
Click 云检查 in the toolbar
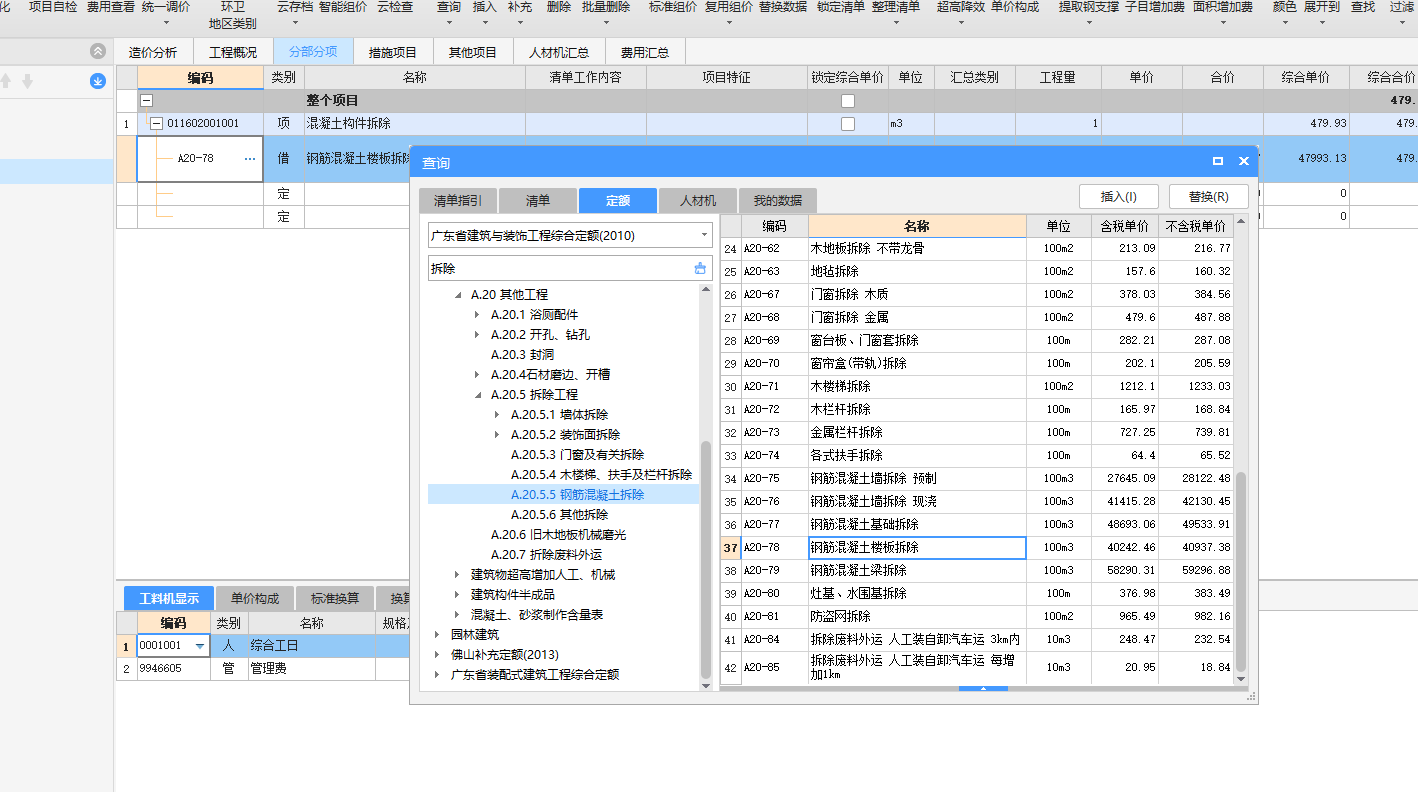[x=395, y=7]
